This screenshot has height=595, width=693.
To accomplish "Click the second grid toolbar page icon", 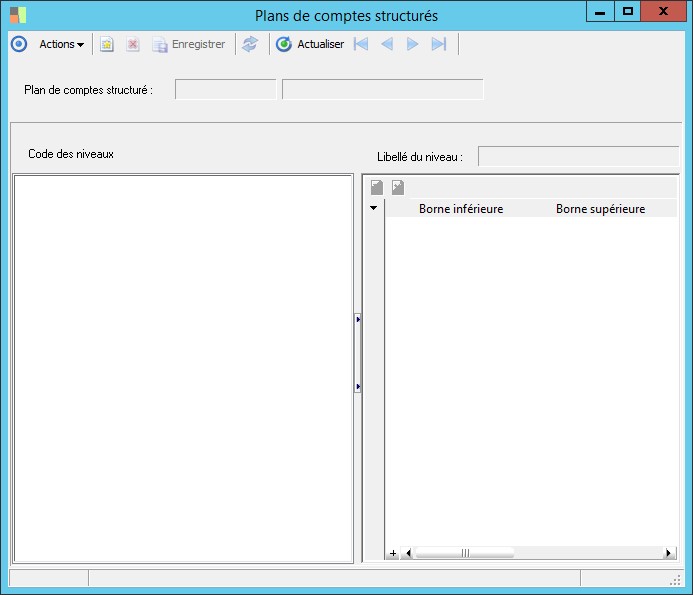I will 397,187.
